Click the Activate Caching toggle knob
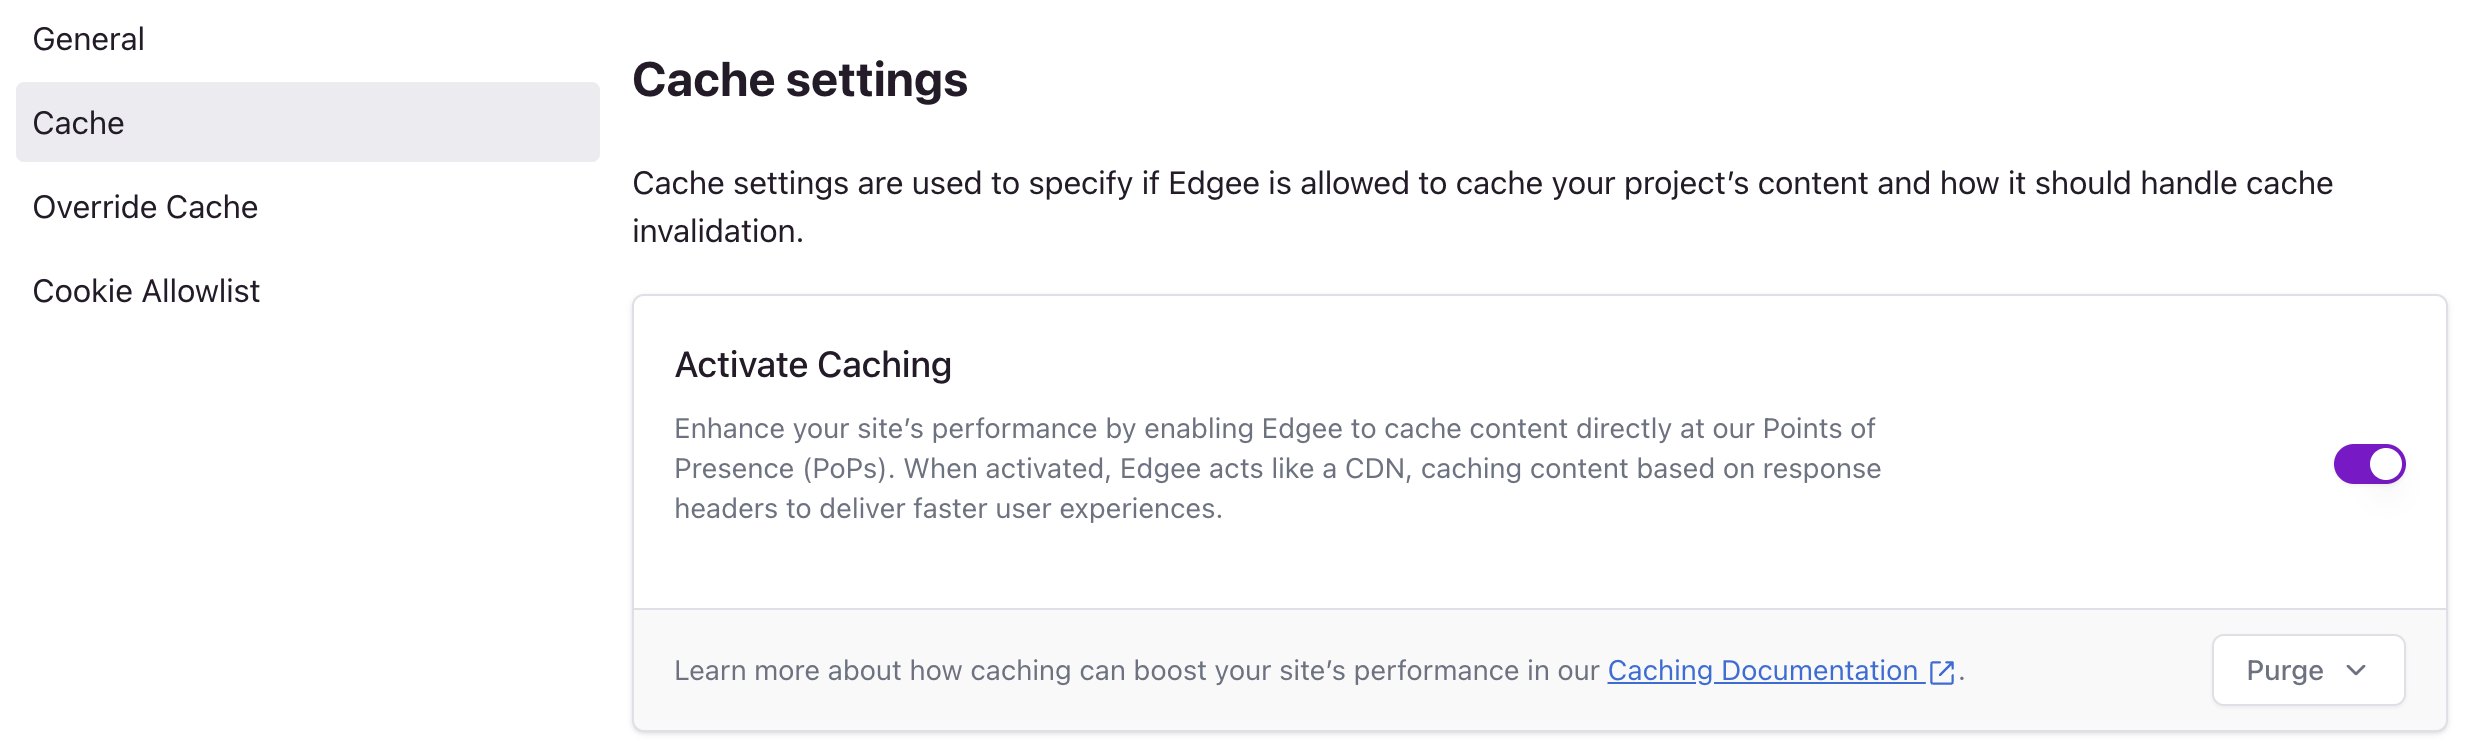 (x=2385, y=463)
